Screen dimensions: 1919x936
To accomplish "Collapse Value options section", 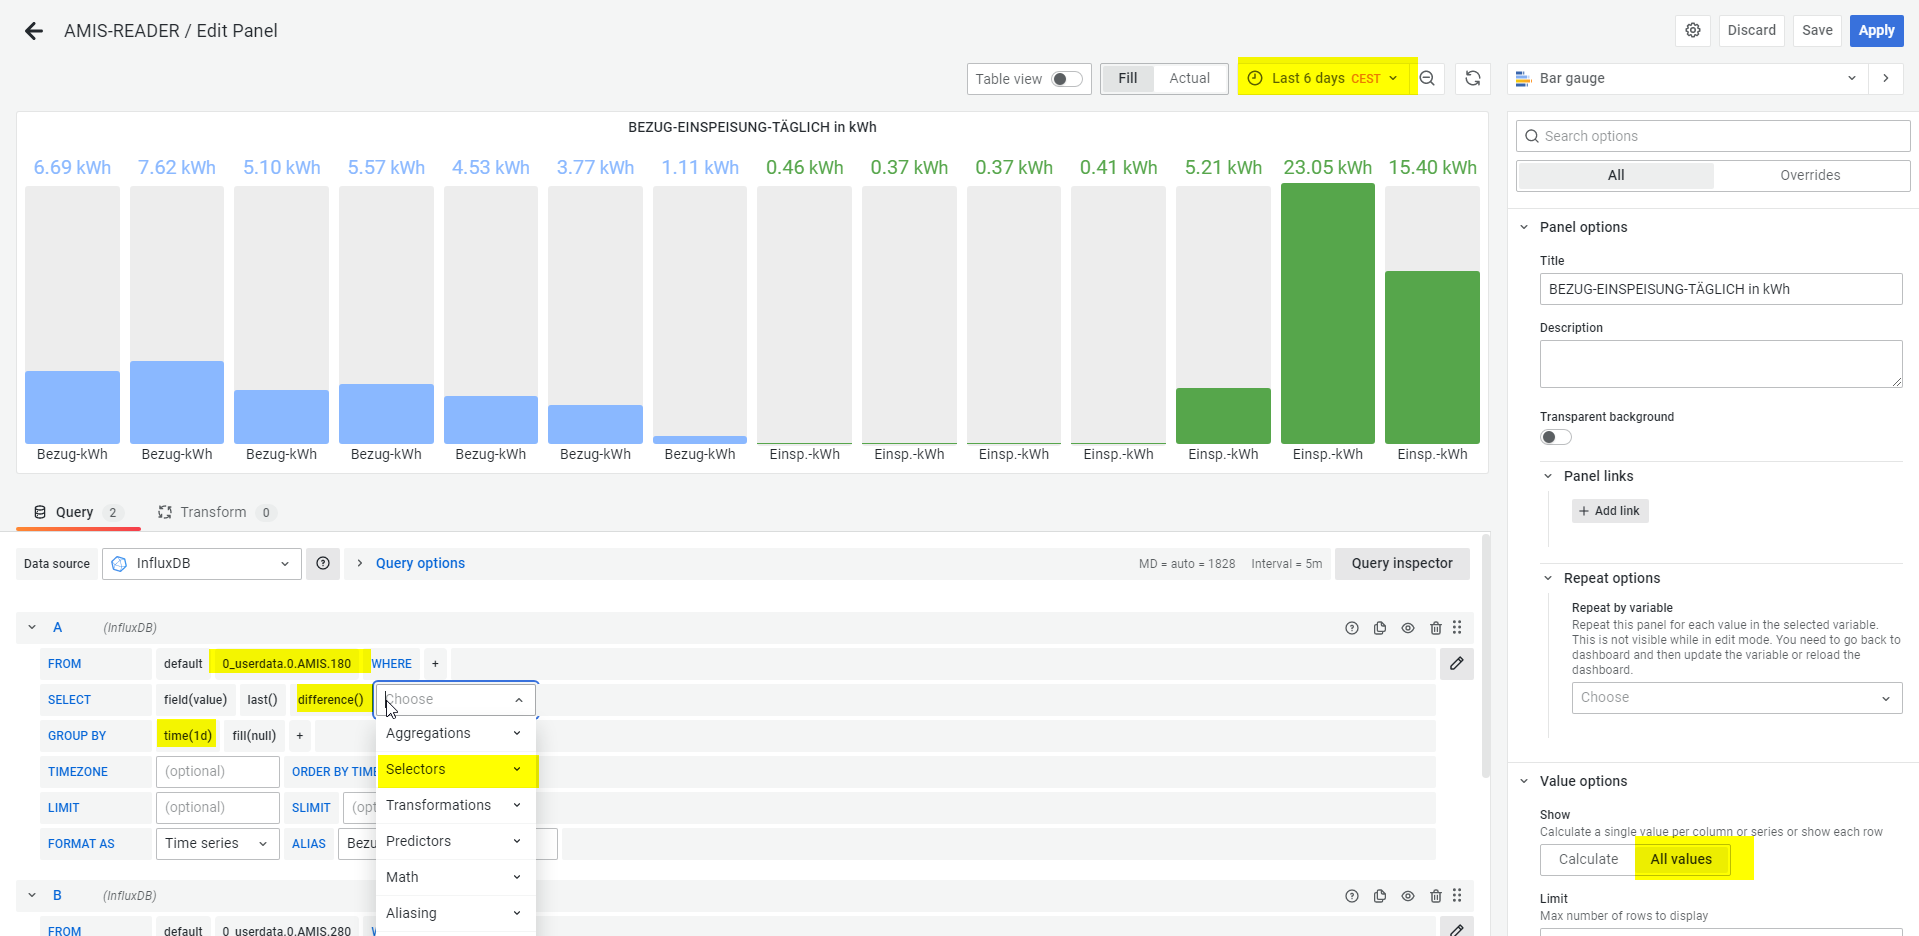I will pos(1524,781).
